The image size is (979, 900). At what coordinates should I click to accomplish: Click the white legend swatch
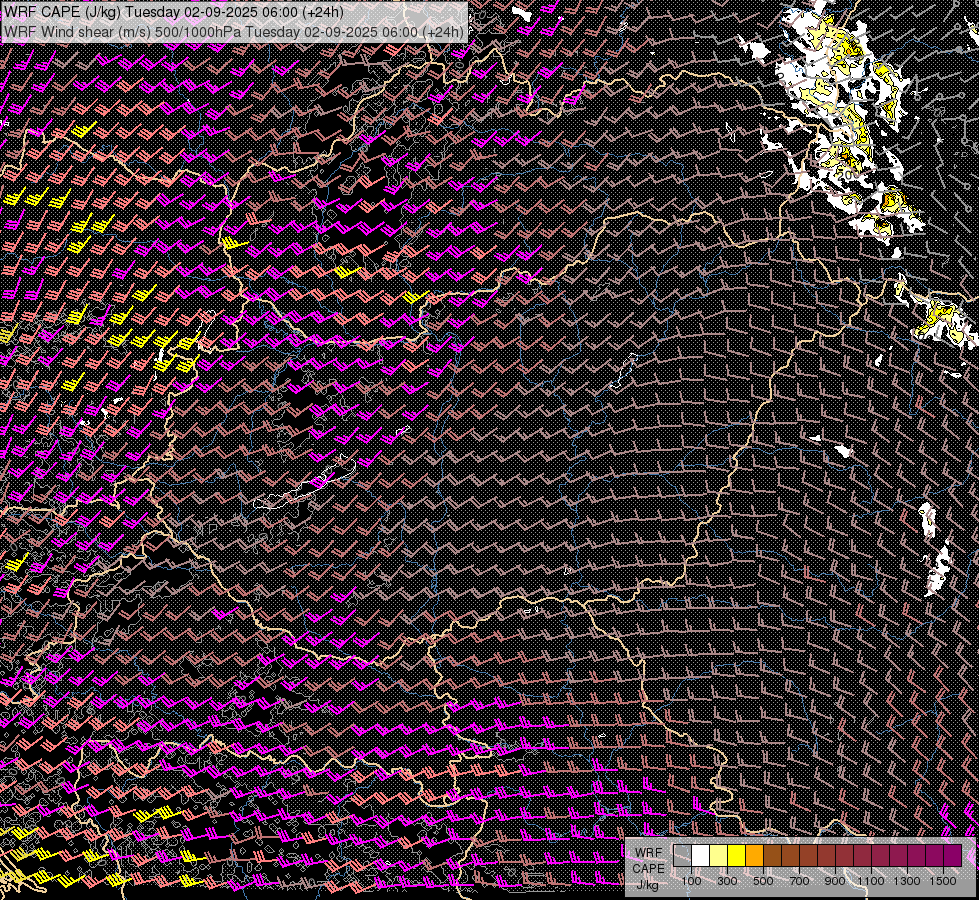coord(701,855)
